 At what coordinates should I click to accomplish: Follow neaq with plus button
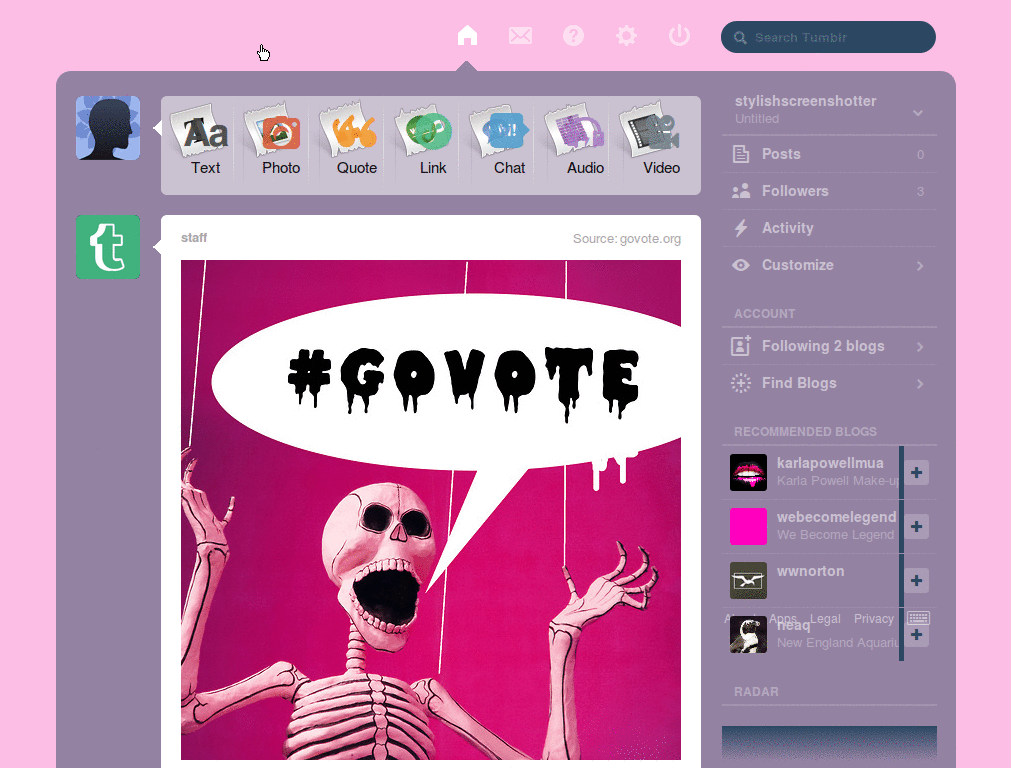(916, 635)
